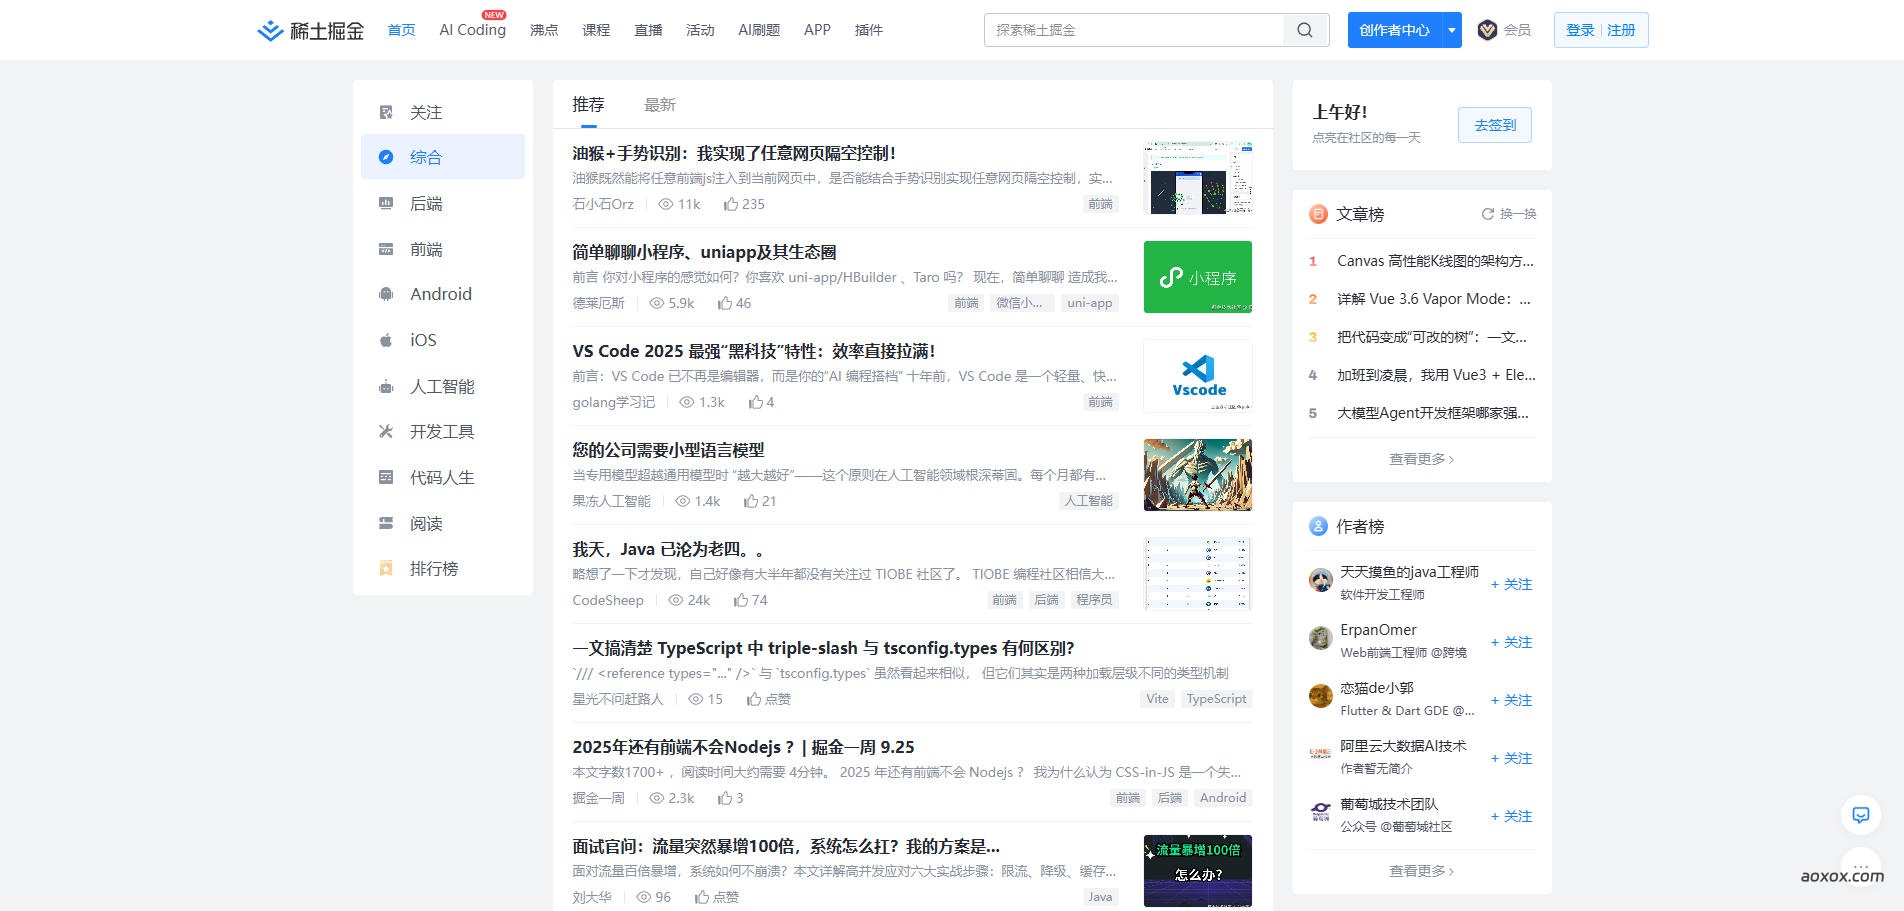This screenshot has width=1904, height=911.
Task: Open the 沸点 menu item
Action: coord(543,29)
